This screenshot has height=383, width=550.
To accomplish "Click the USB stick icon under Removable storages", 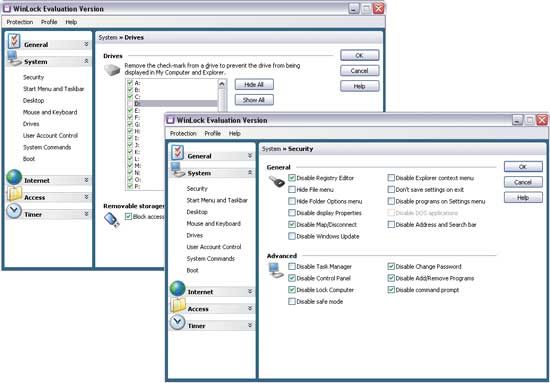I will (112, 220).
